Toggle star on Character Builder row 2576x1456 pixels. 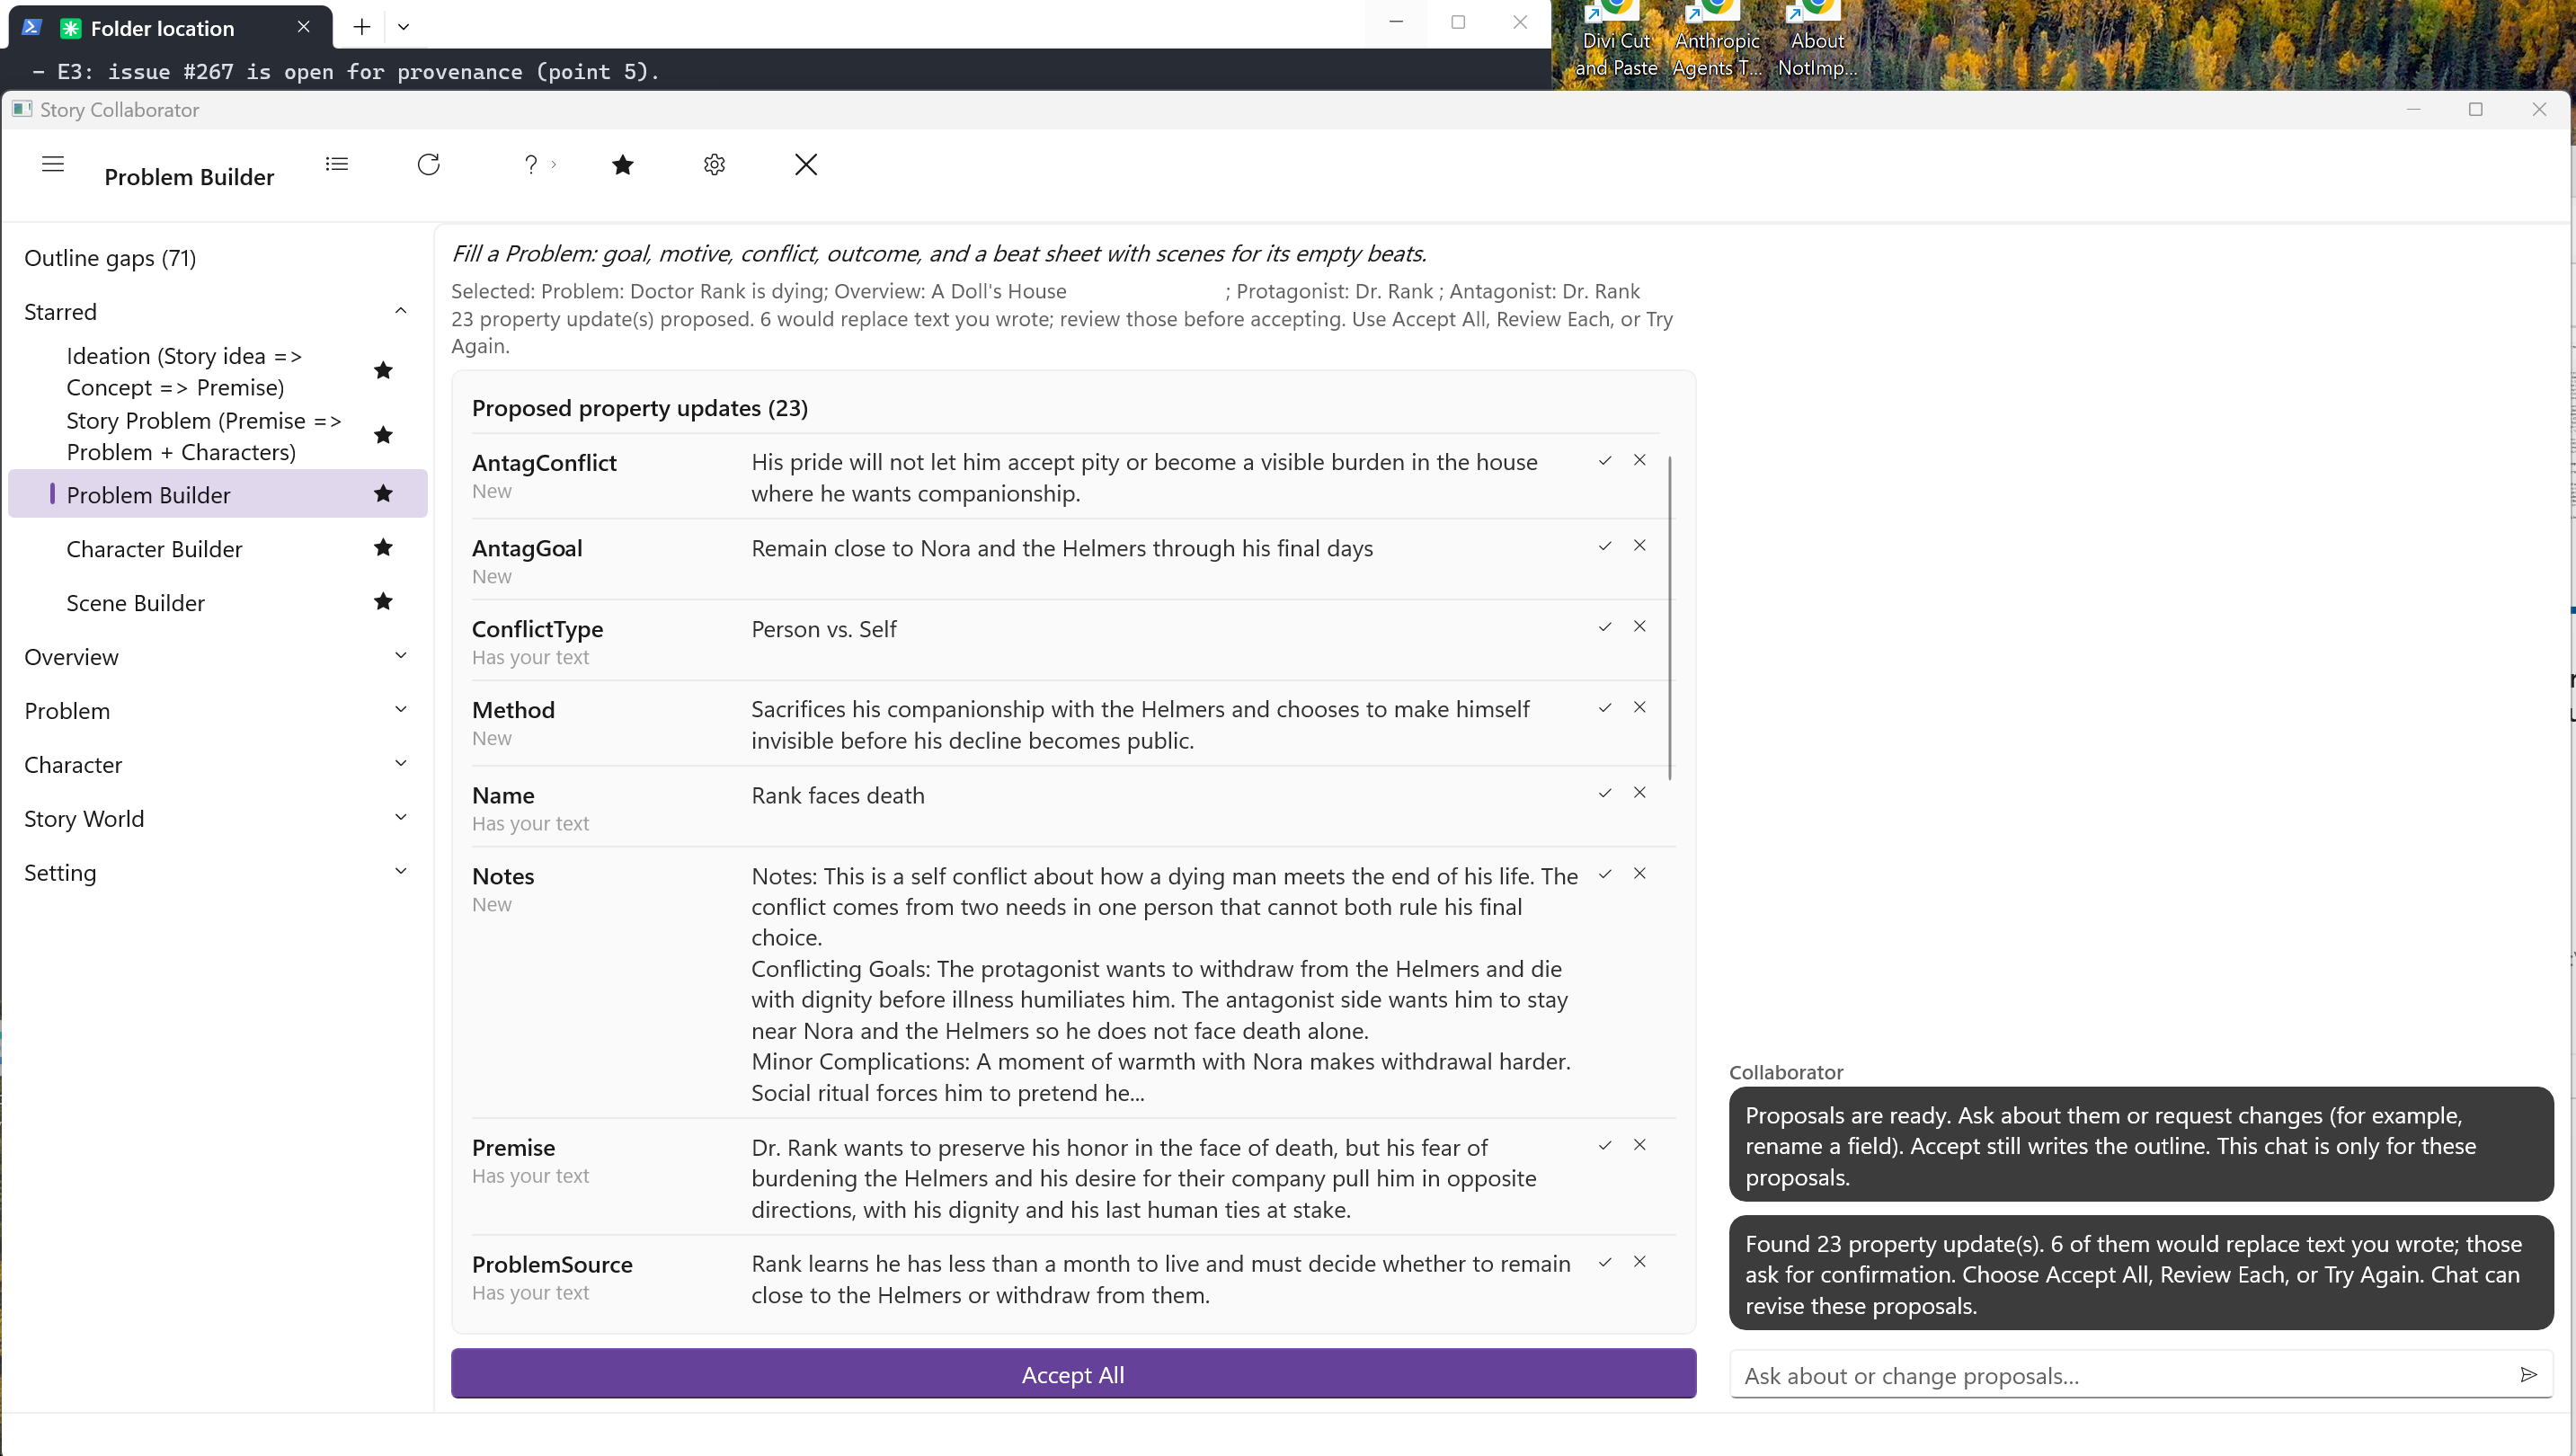tap(383, 547)
